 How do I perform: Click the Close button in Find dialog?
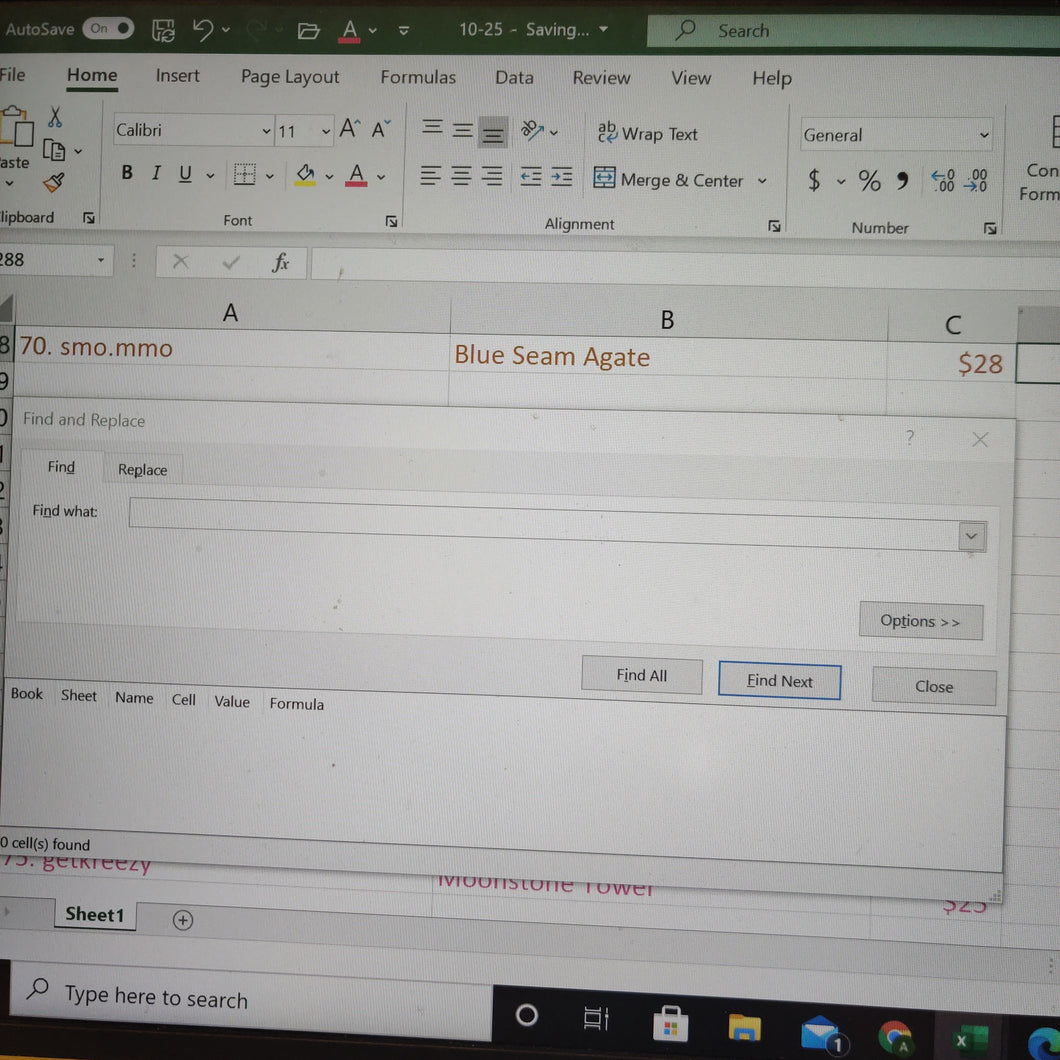tap(934, 687)
